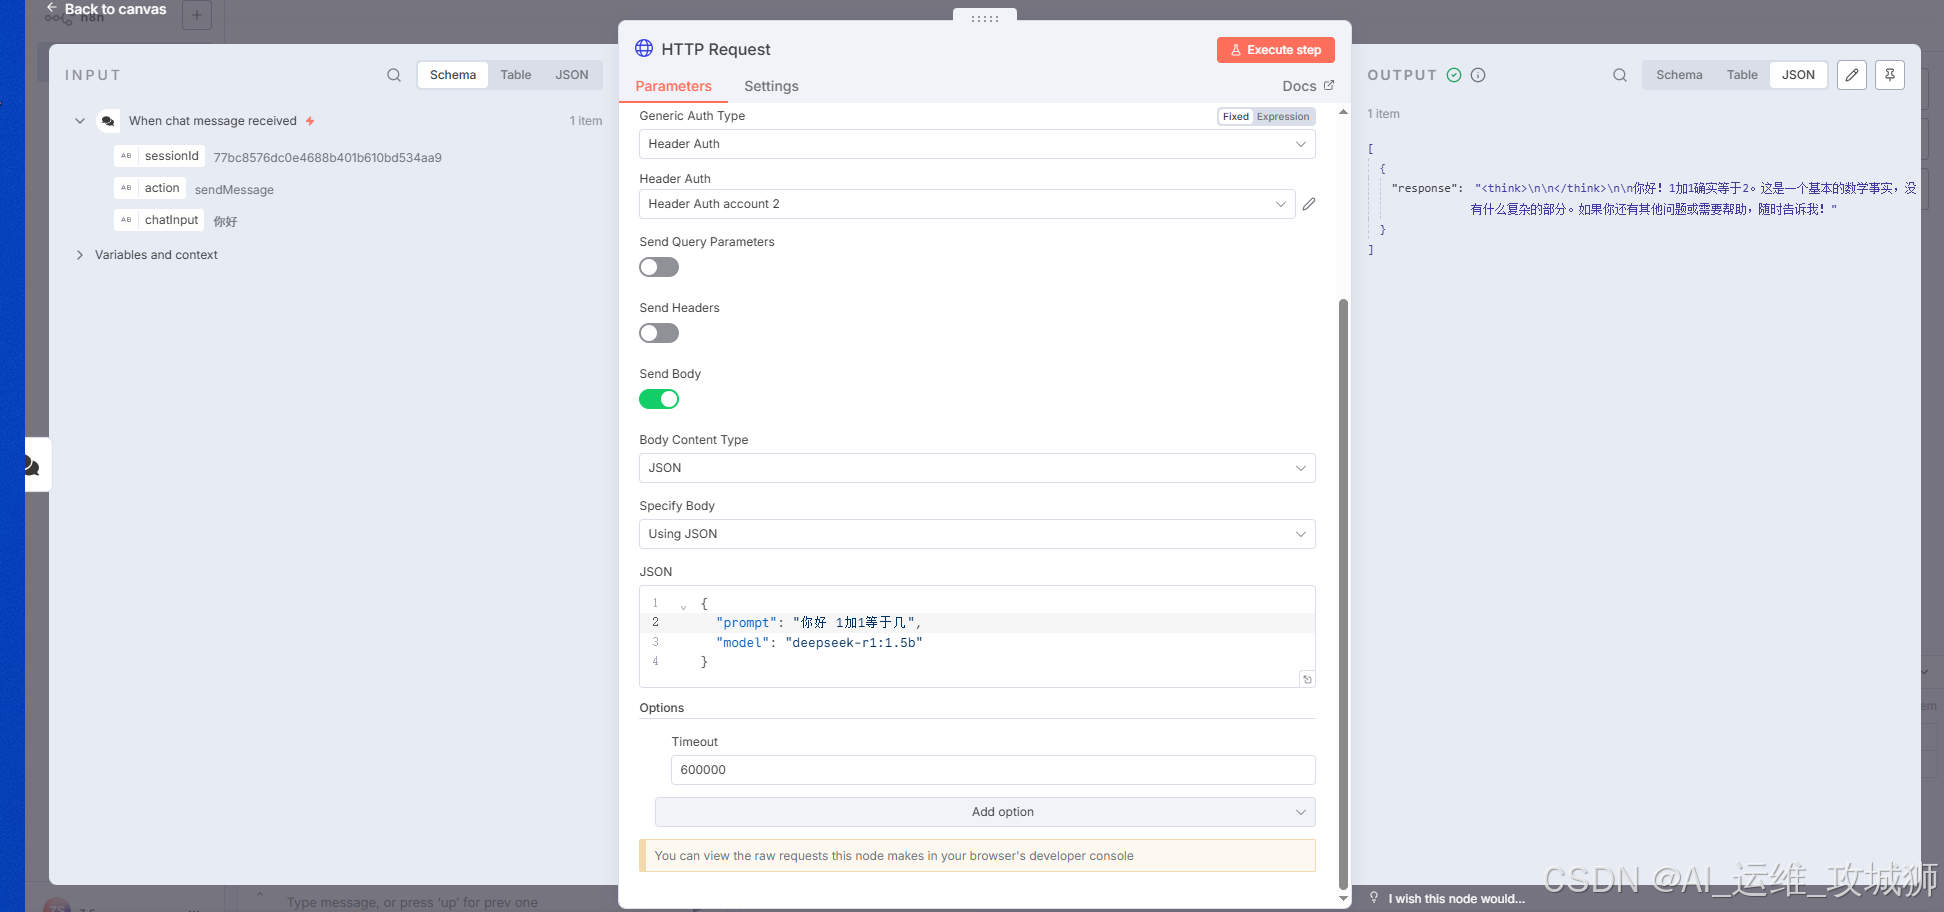Turn off Send Body switch
1944x912 pixels.
(659, 399)
